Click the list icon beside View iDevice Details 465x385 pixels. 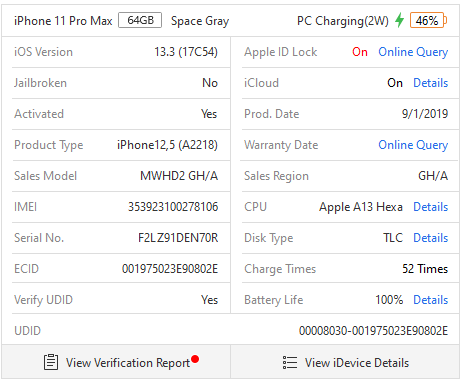[x=290, y=362]
